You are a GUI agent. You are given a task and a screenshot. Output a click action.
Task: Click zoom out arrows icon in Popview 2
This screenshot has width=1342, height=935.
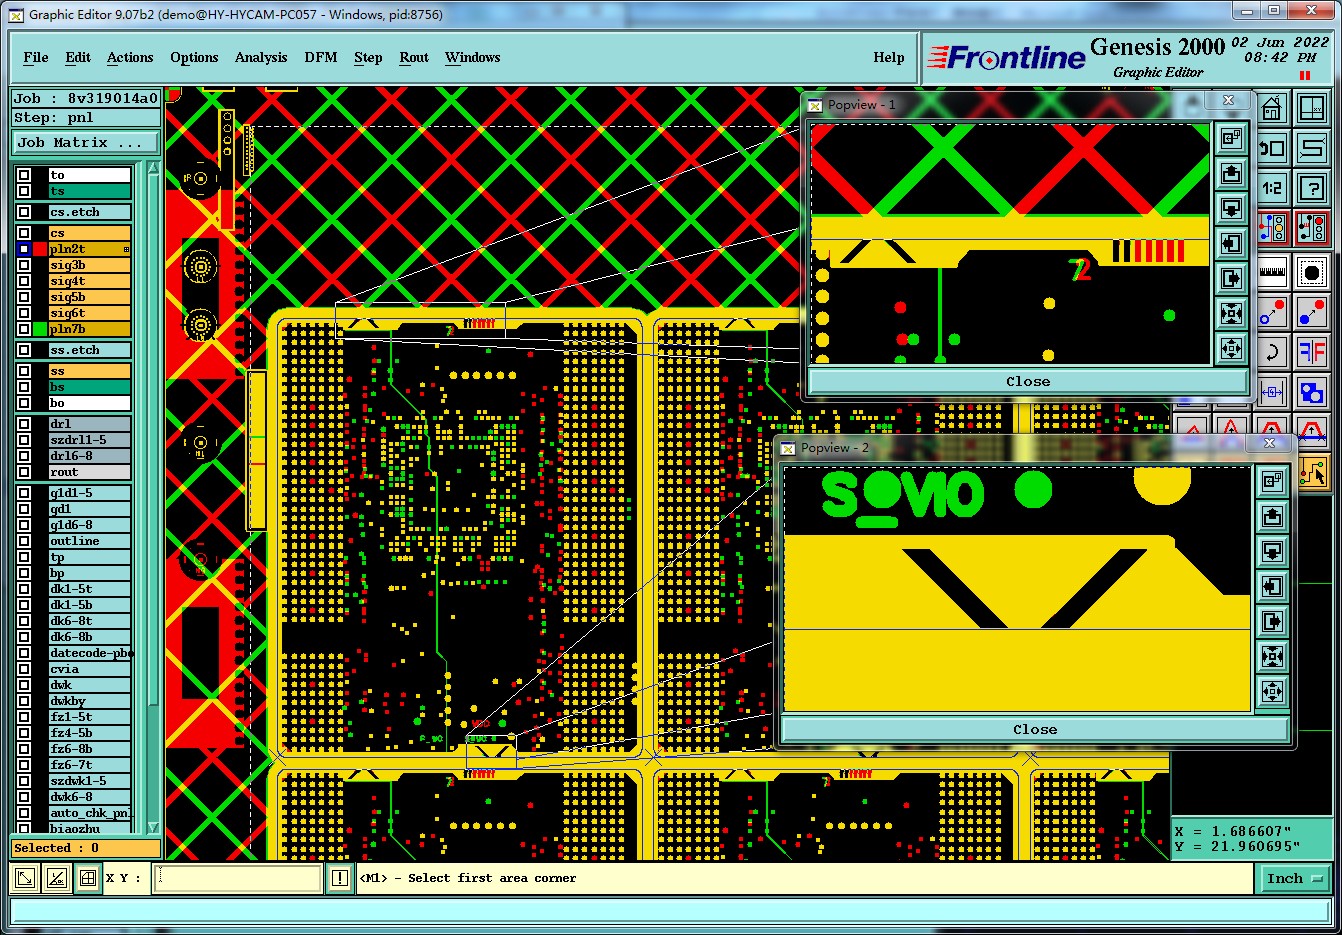coord(1272,692)
